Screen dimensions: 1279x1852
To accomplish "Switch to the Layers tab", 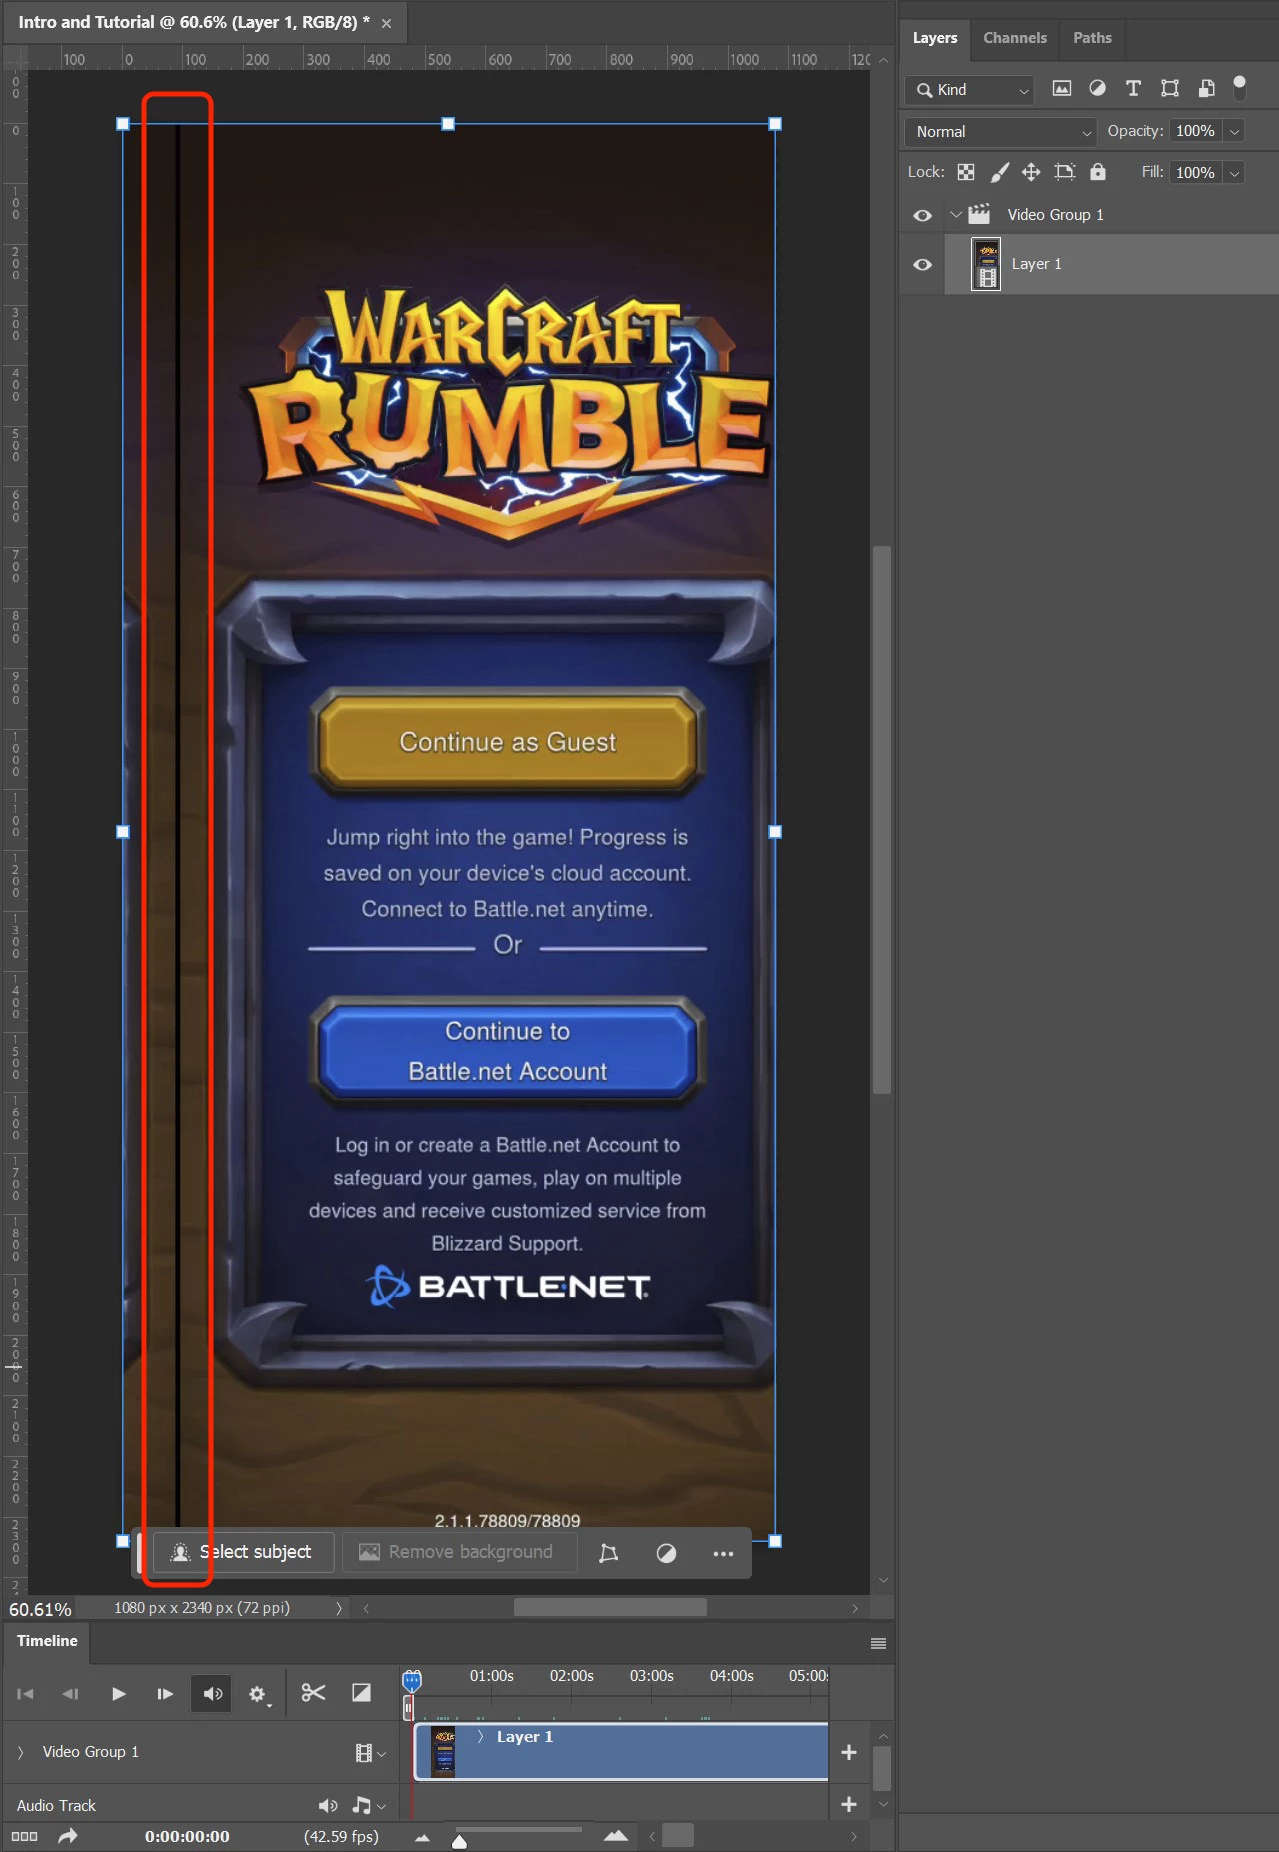I will tap(935, 38).
